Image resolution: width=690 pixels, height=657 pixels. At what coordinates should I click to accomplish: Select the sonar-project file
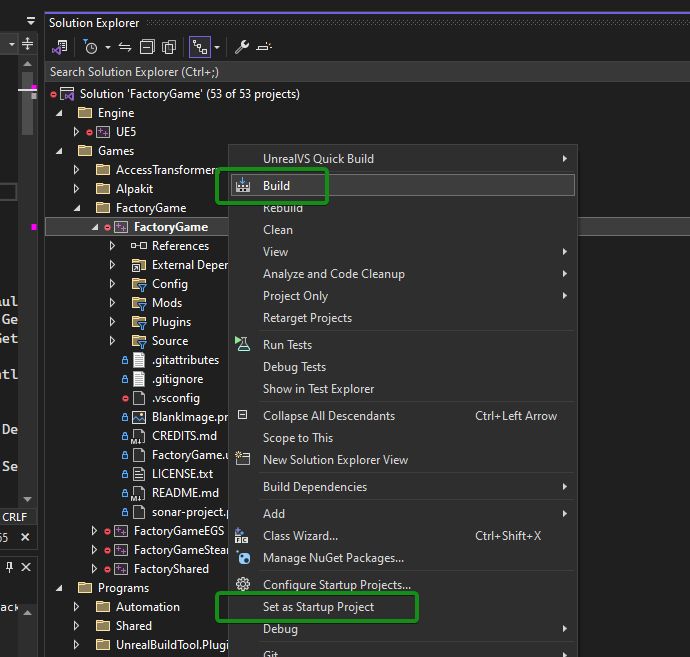[190, 512]
